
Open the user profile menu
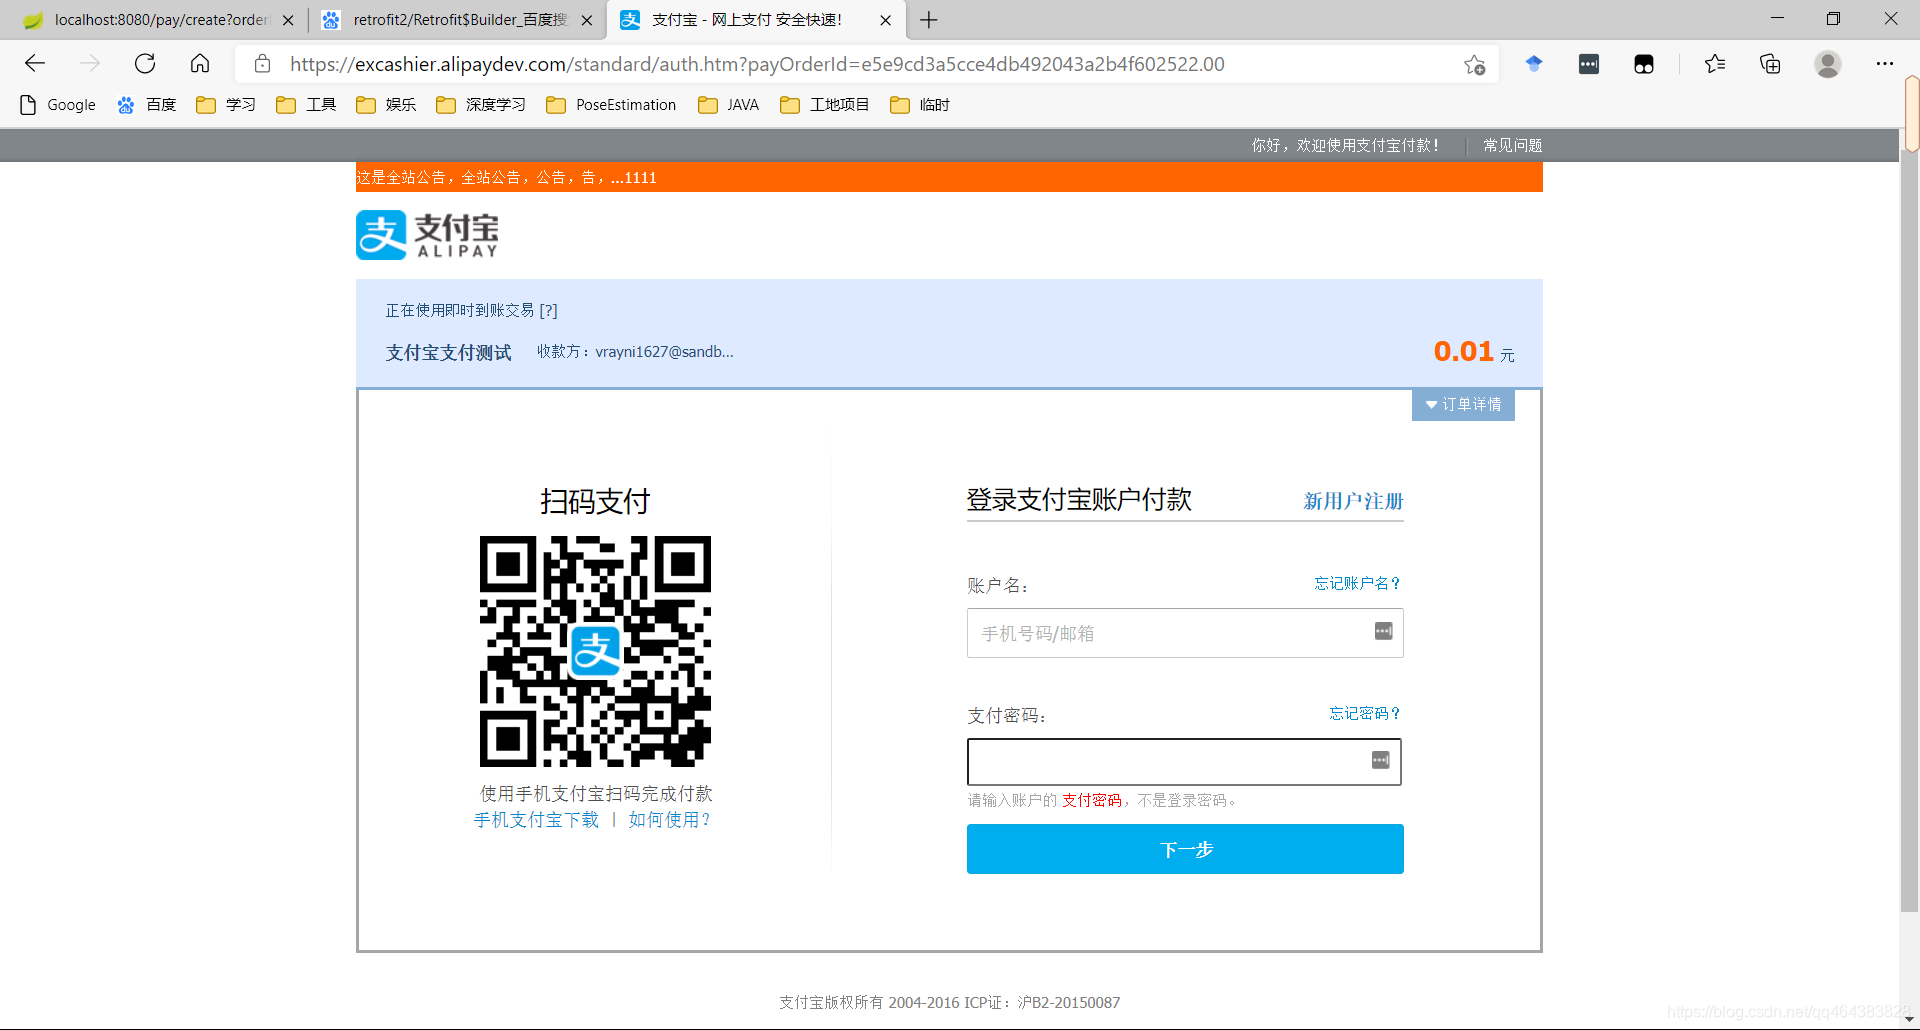pyautogui.click(x=1828, y=64)
